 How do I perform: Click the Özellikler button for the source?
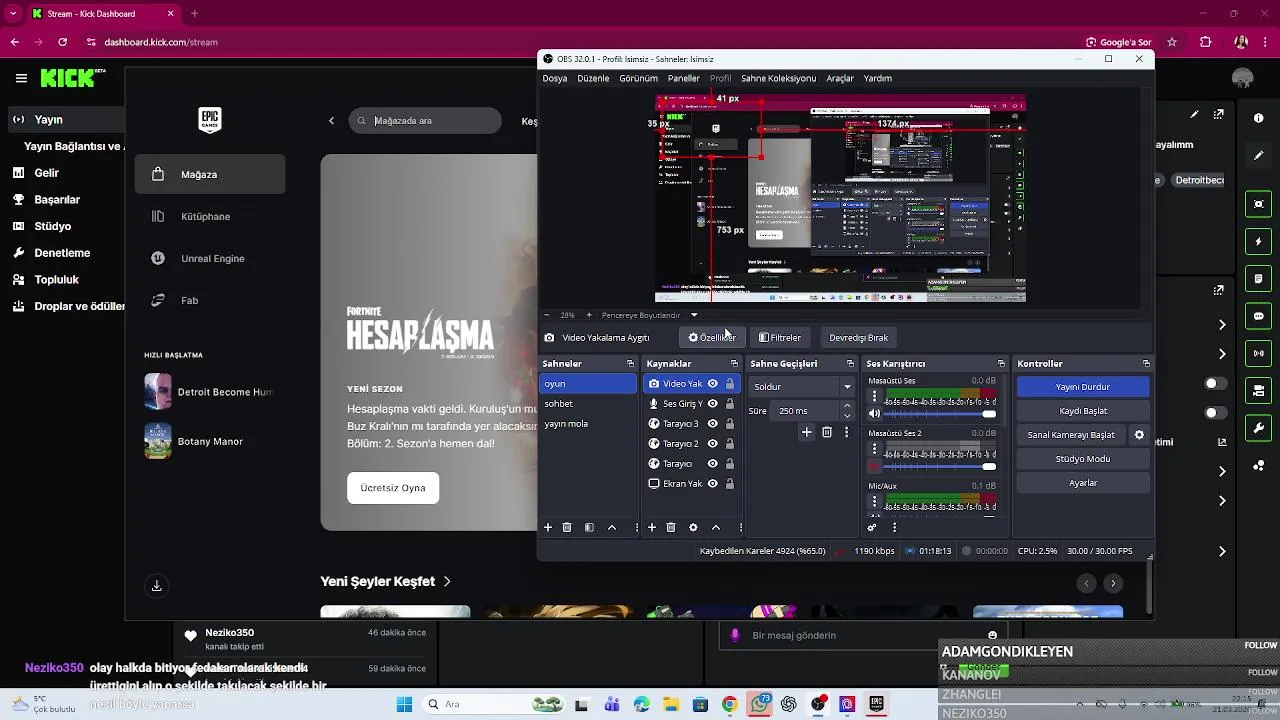tap(711, 338)
